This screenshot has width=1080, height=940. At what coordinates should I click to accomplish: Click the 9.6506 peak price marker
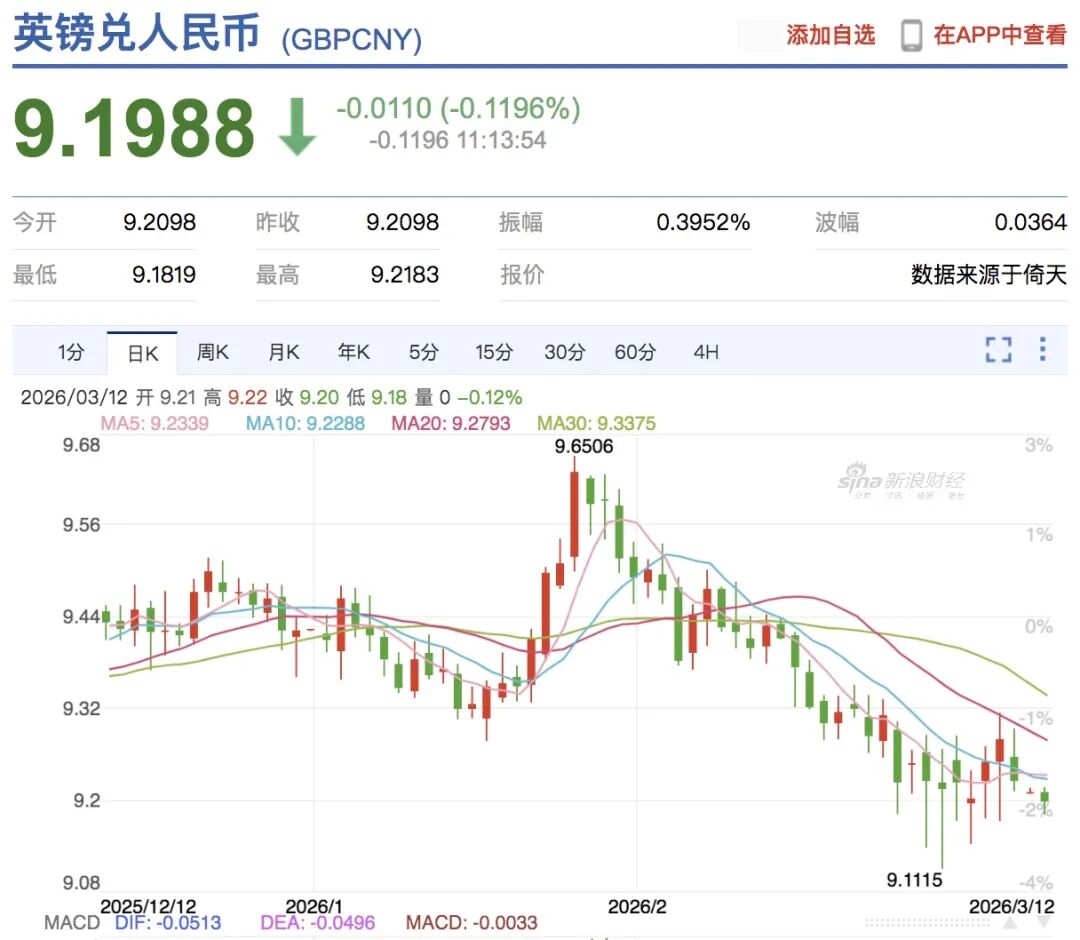(583, 447)
